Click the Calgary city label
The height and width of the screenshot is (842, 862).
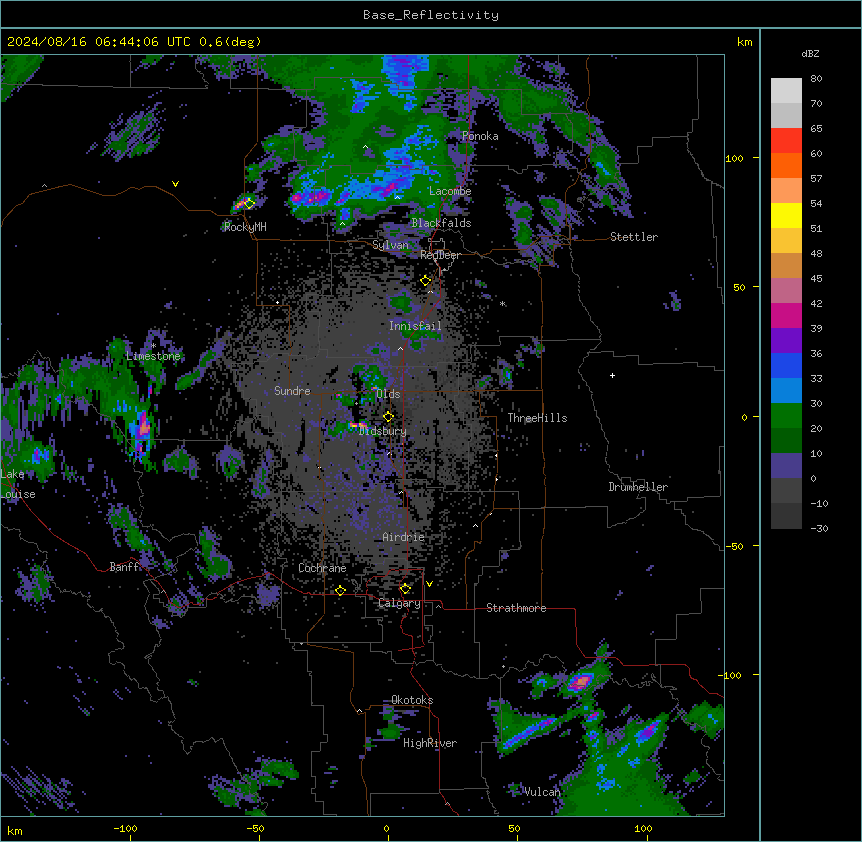[400, 603]
